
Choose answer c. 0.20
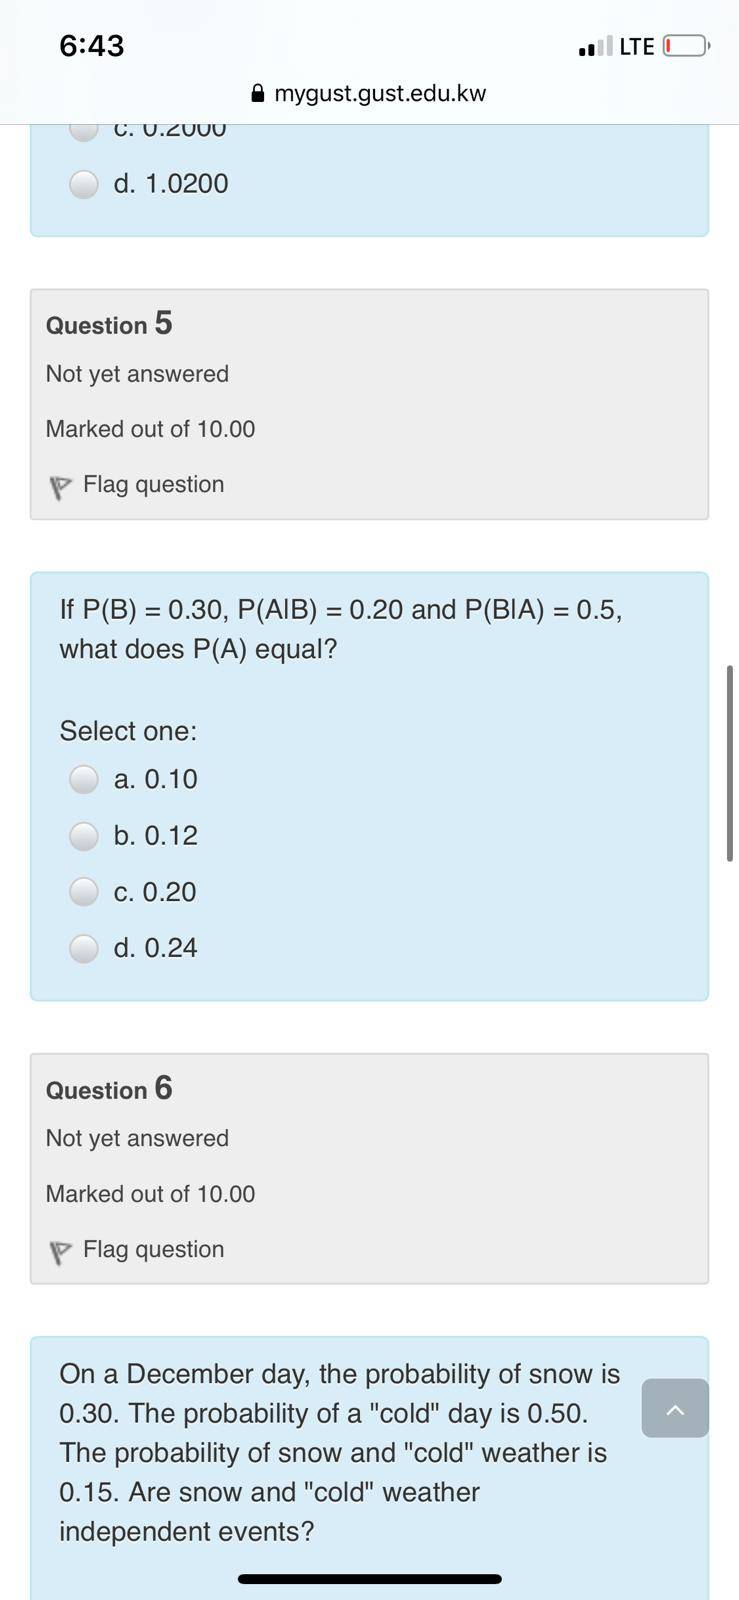coord(84,892)
